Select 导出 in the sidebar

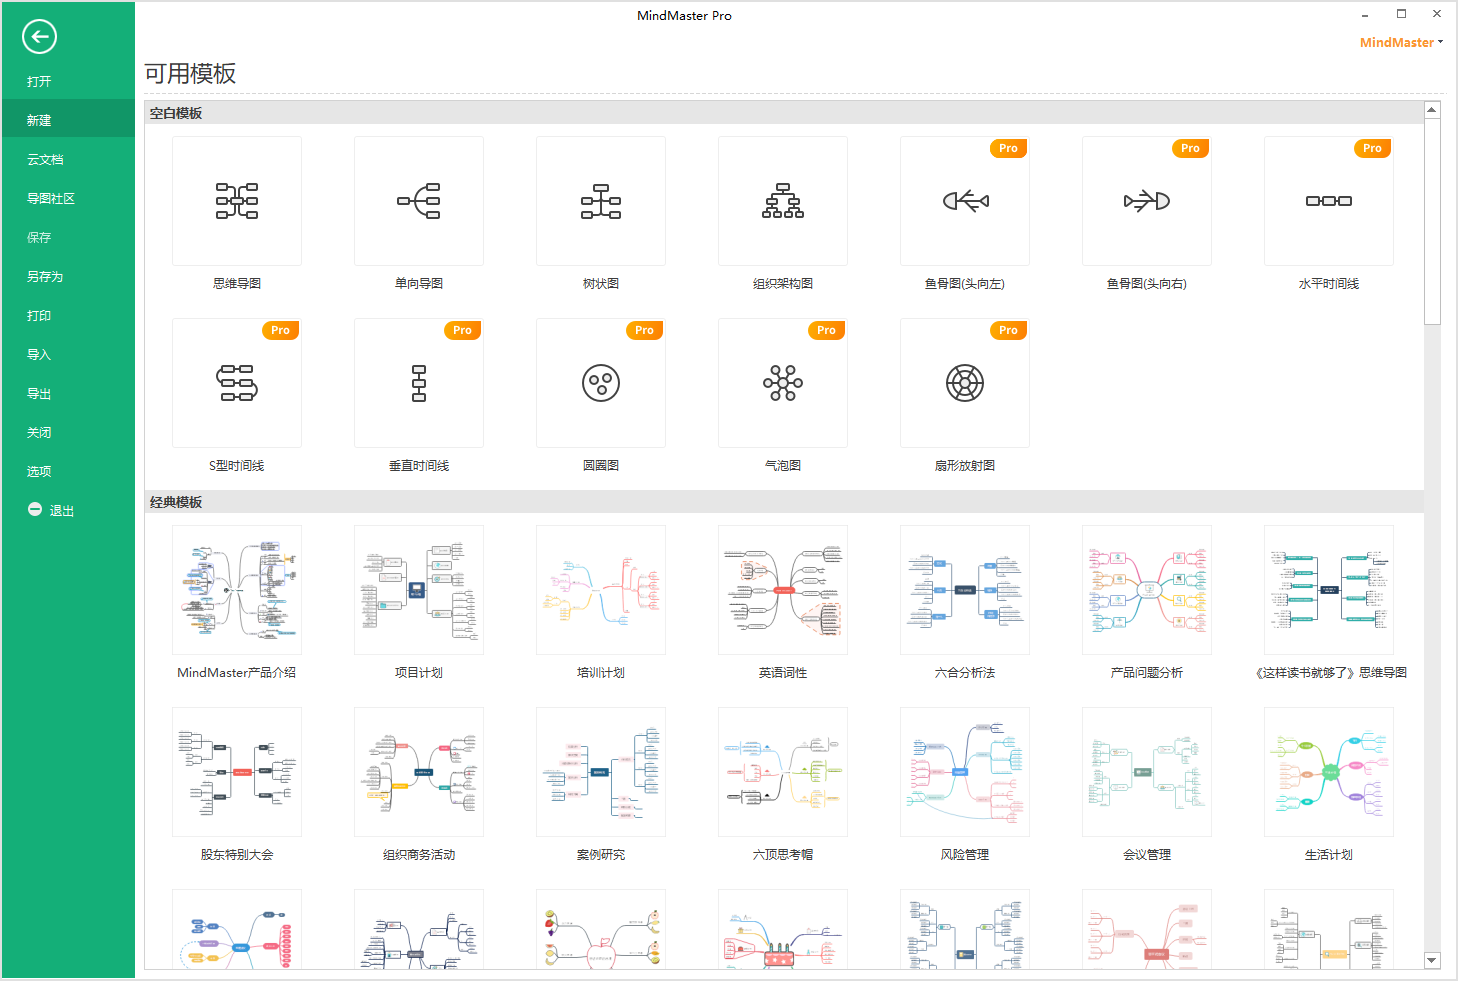[39, 394]
